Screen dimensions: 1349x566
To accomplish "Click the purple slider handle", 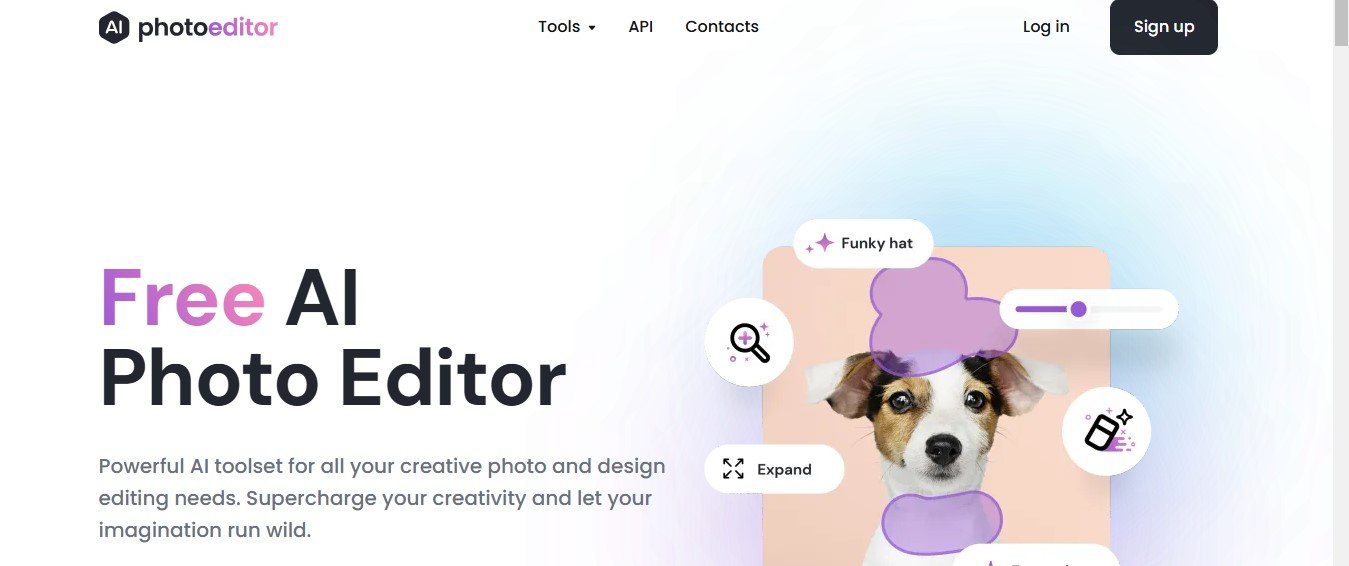I will [1078, 309].
